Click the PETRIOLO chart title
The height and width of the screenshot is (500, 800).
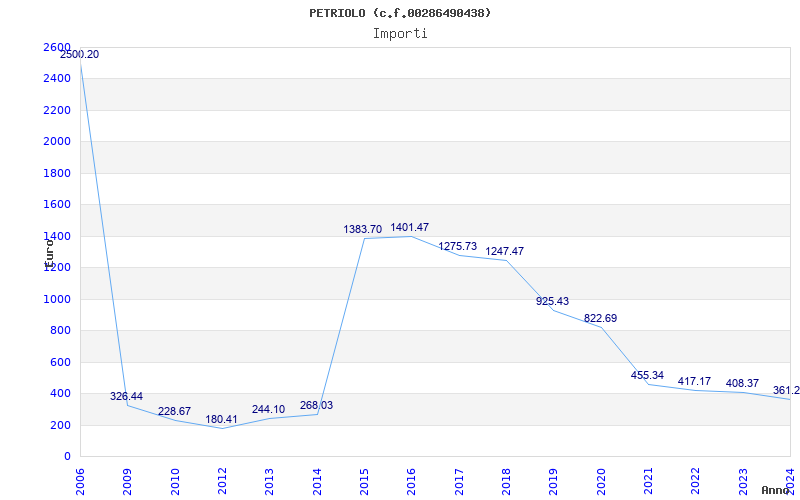click(400, 13)
